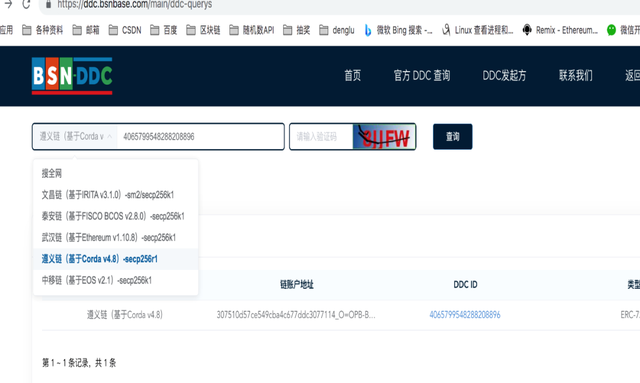Collapse the chain selector dropdown 遵义链
This screenshot has width=640, height=383.
tap(75, 136)
